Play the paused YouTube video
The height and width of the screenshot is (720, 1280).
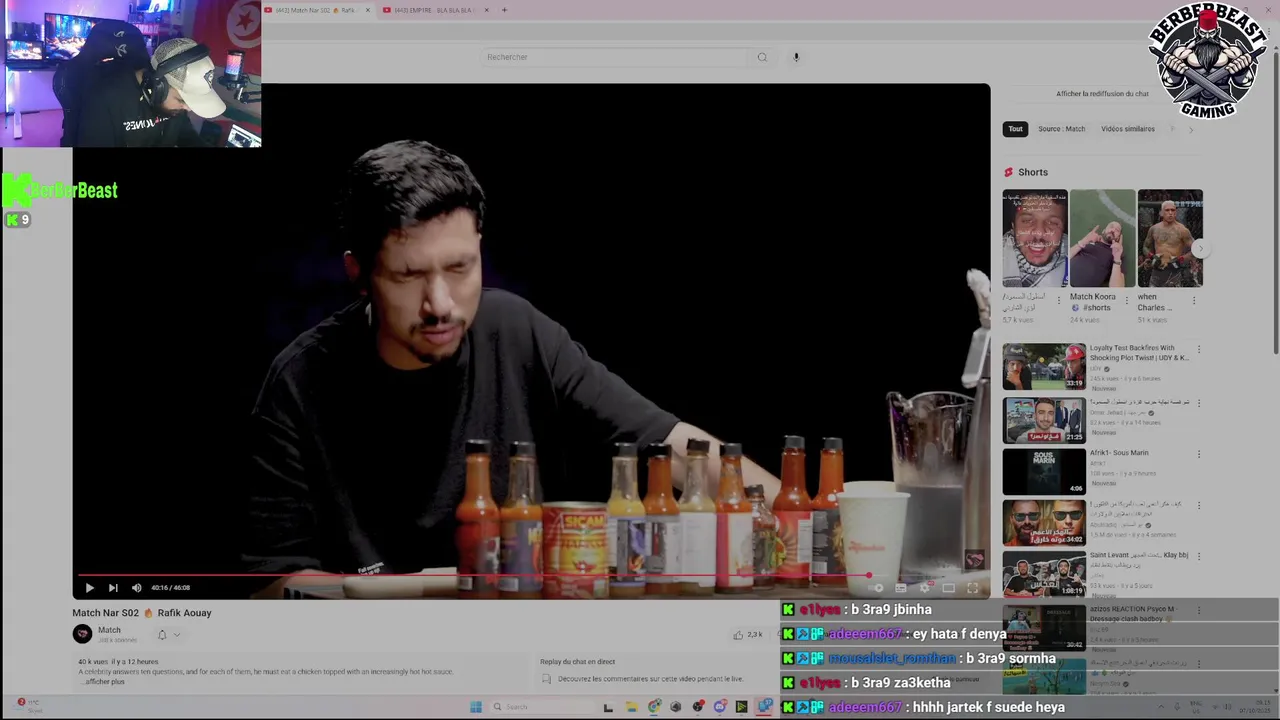(89, 588)
